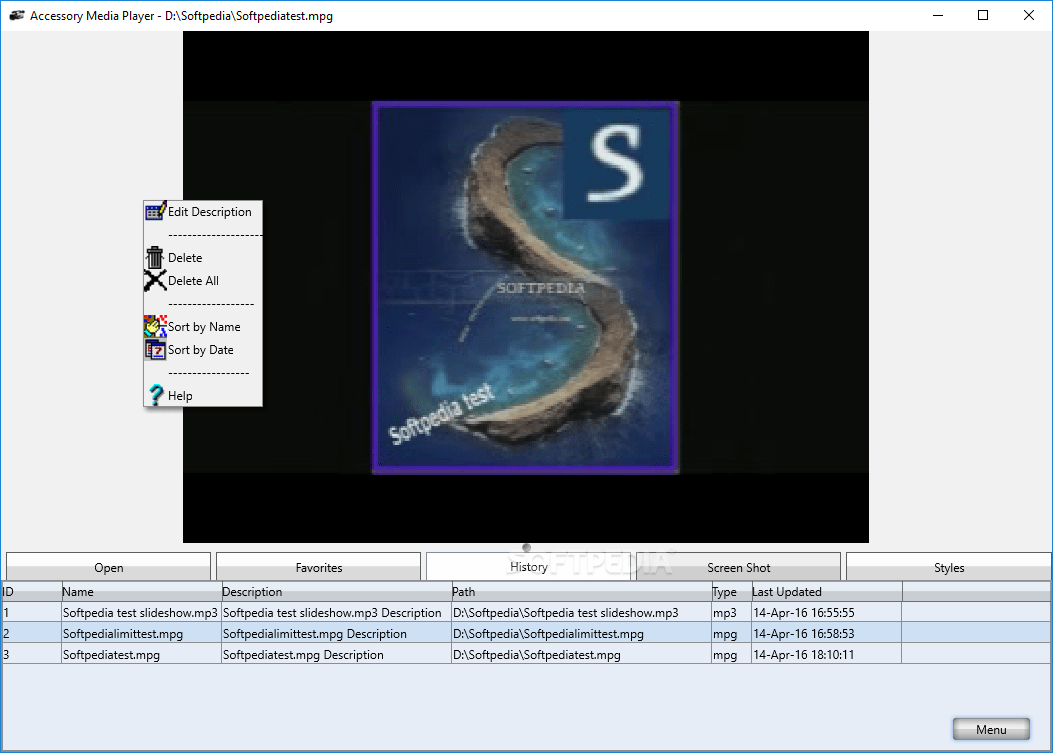Image resolution: width=1053 pixels, height=753 pixels.
Task: Click the Menu button
Action: tap(991, 729)
